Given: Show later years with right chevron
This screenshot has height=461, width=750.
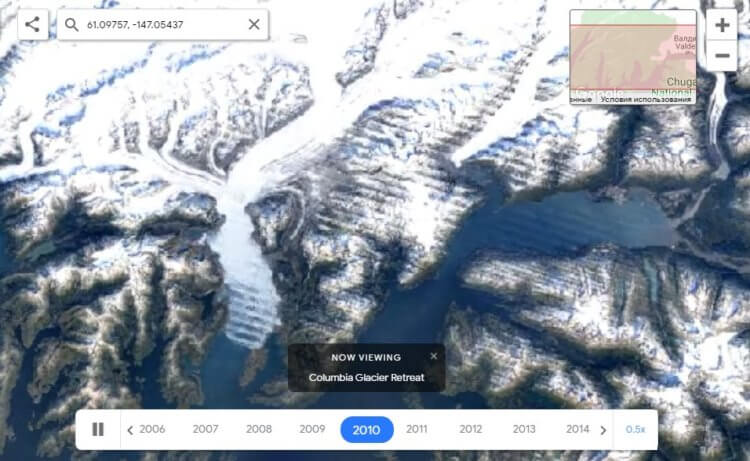Looking at the screenshot, I should (603, 430).
